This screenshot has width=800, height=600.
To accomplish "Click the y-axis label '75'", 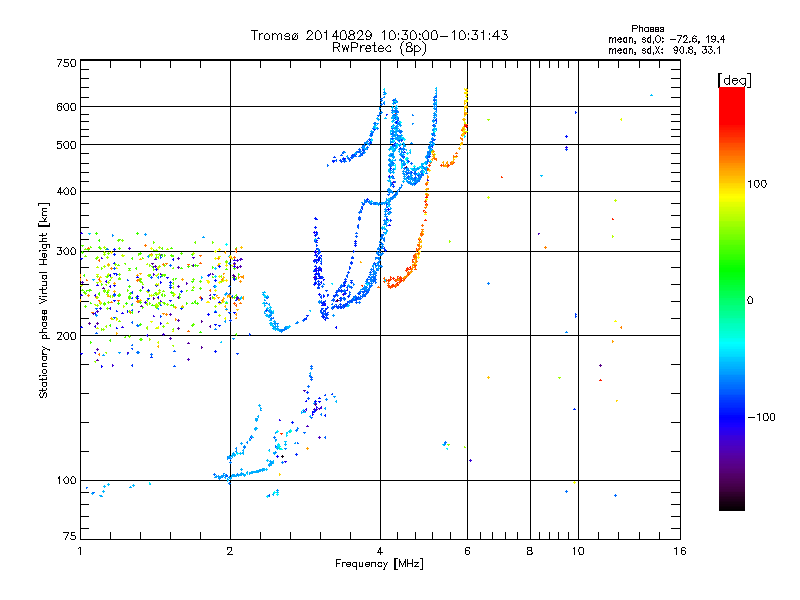I will (70, 536).
